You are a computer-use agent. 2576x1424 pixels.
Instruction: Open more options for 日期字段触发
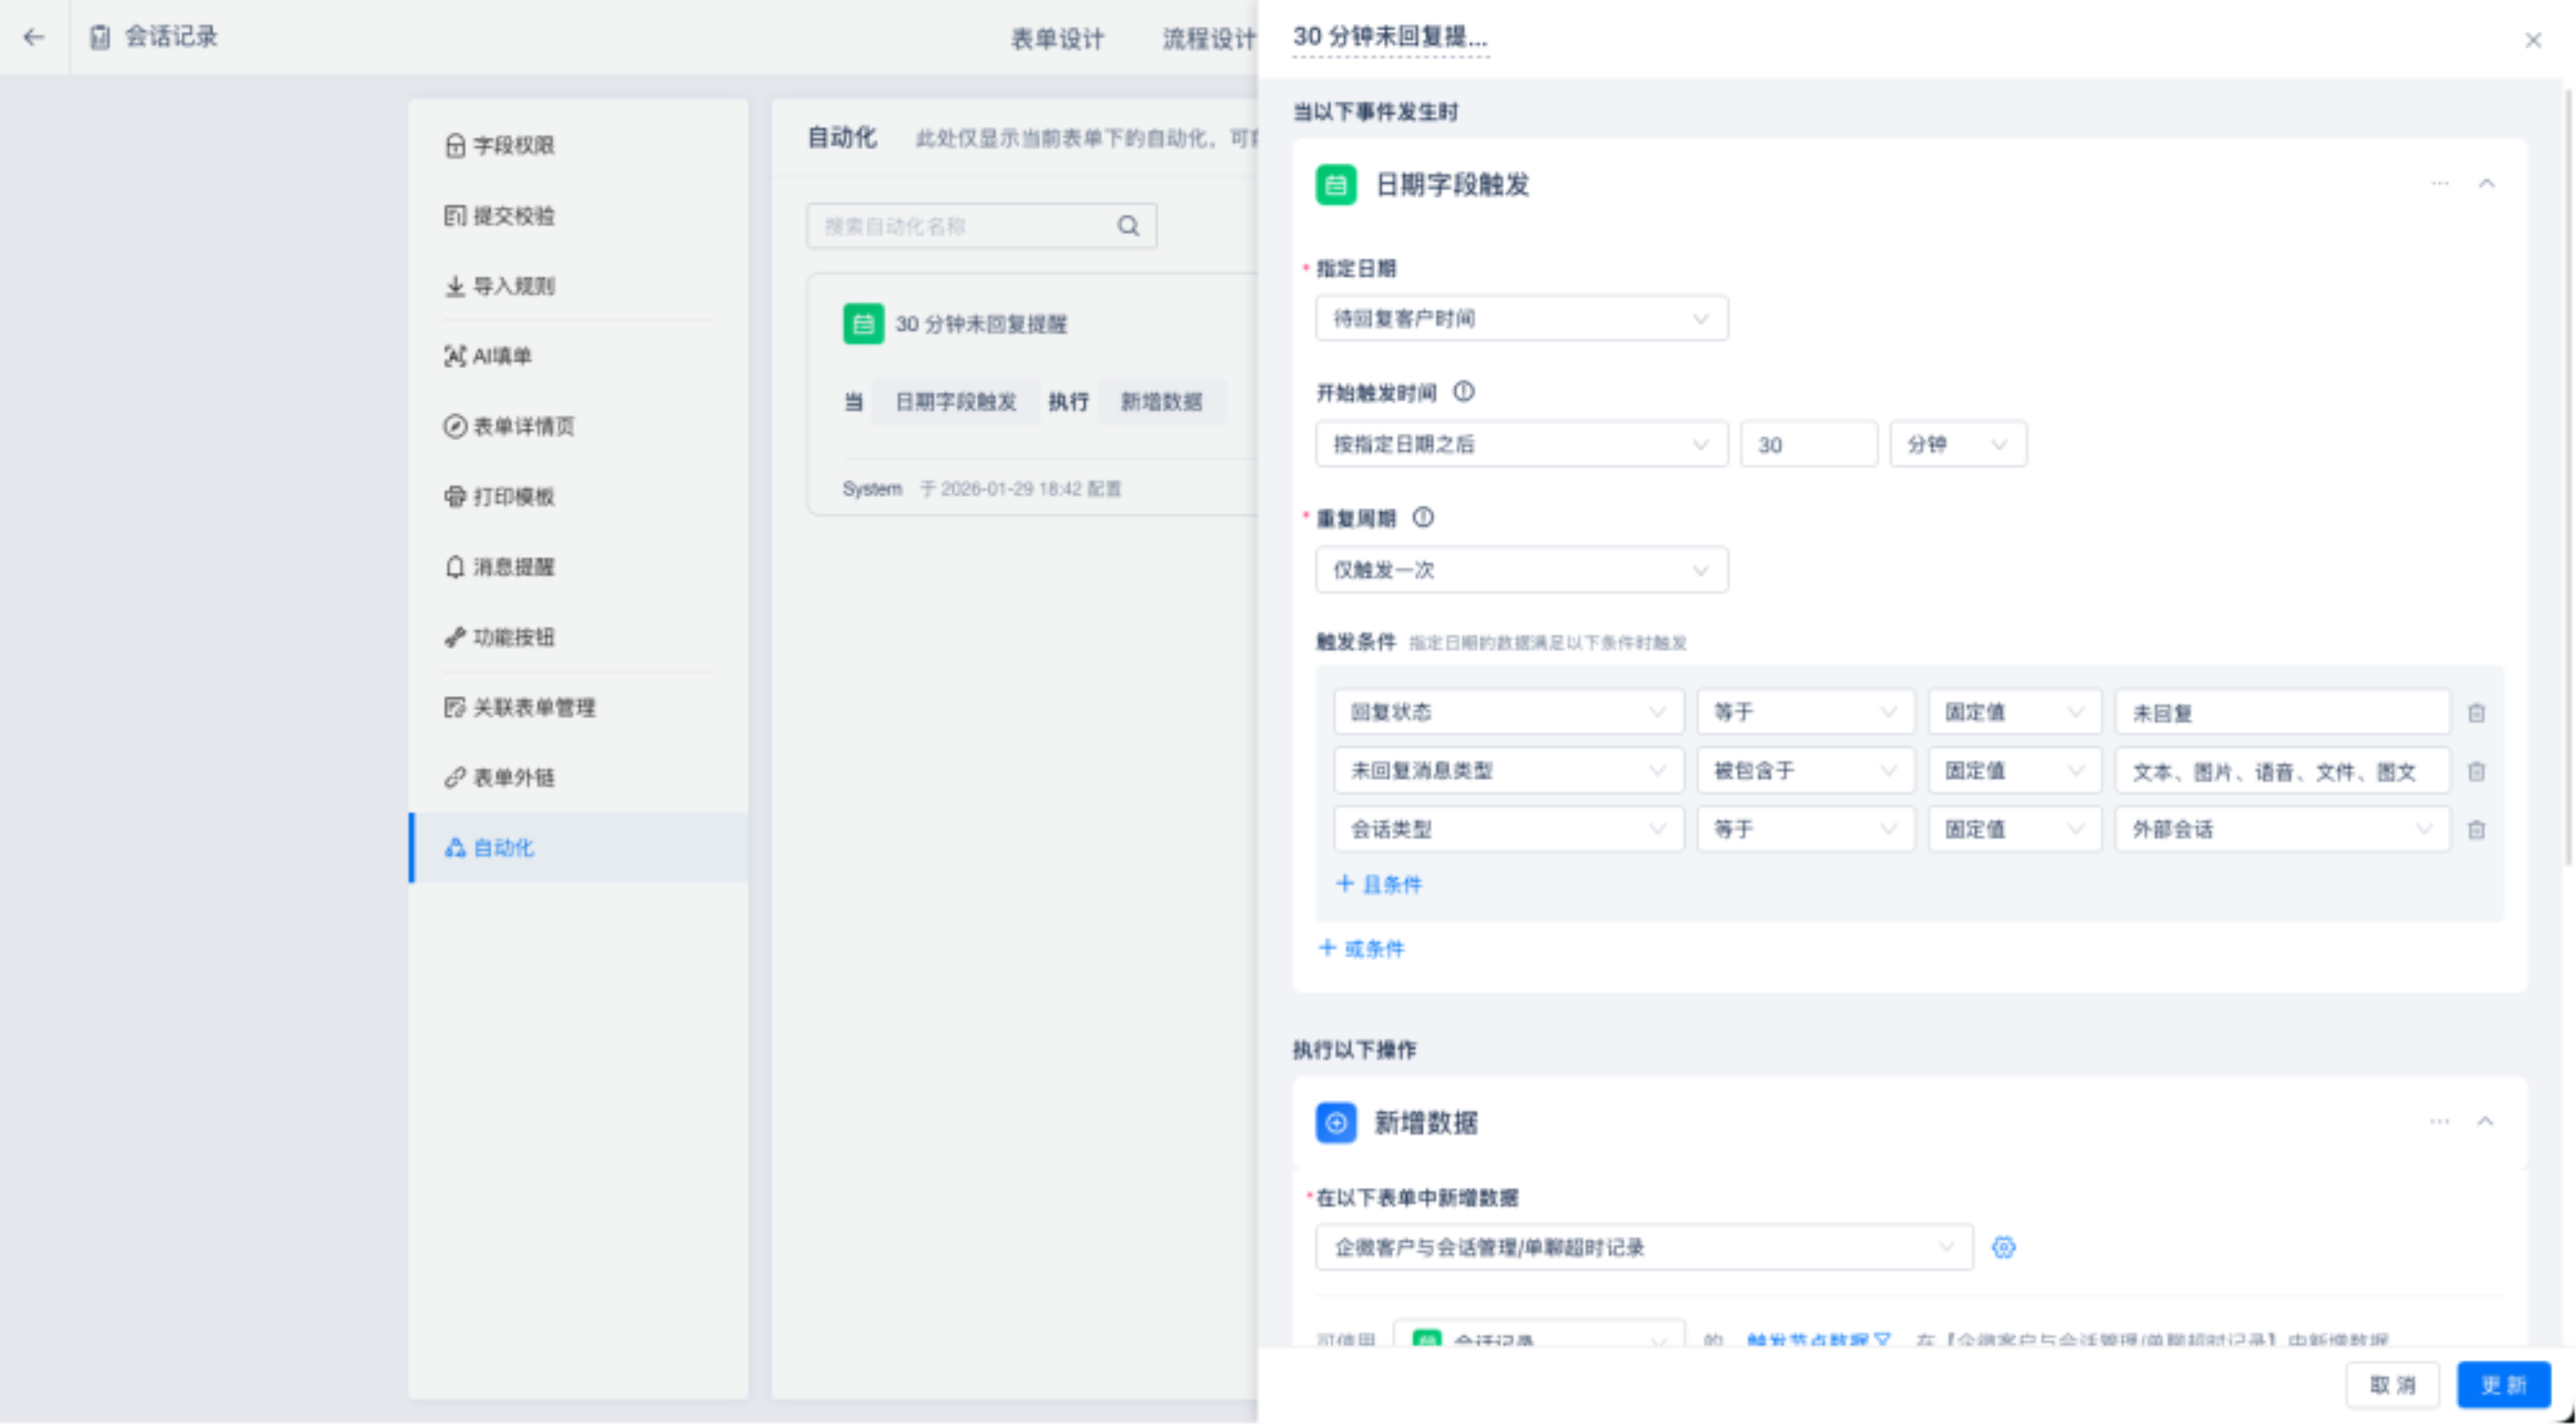pyautogui.click(x=2440, y=184)
